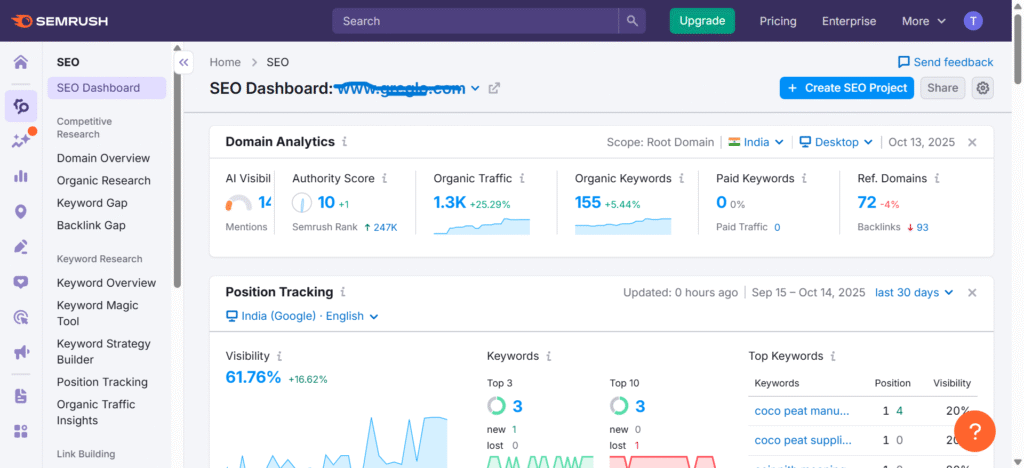Screen dimensions: 1024x468
Task: Expand the domain selector chevron
Action: (x=475, y=88)
